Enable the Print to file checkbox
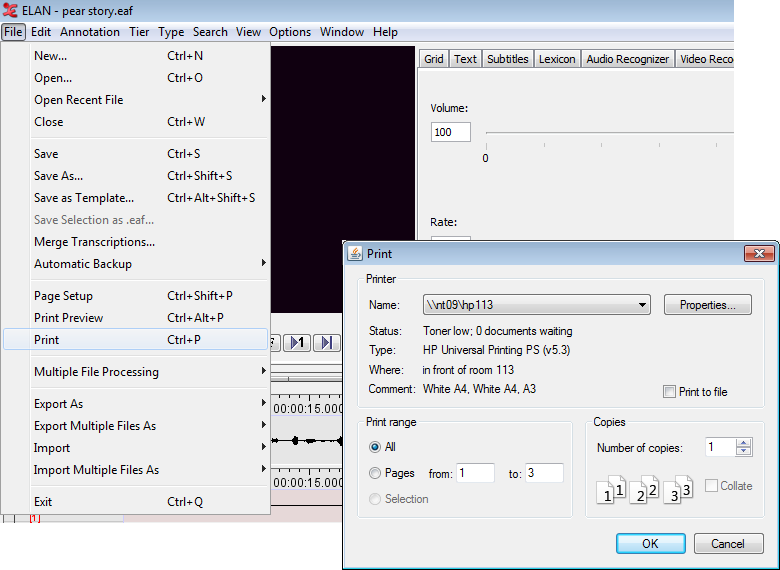The image size is (780, 570). click(x=669, y=391)
